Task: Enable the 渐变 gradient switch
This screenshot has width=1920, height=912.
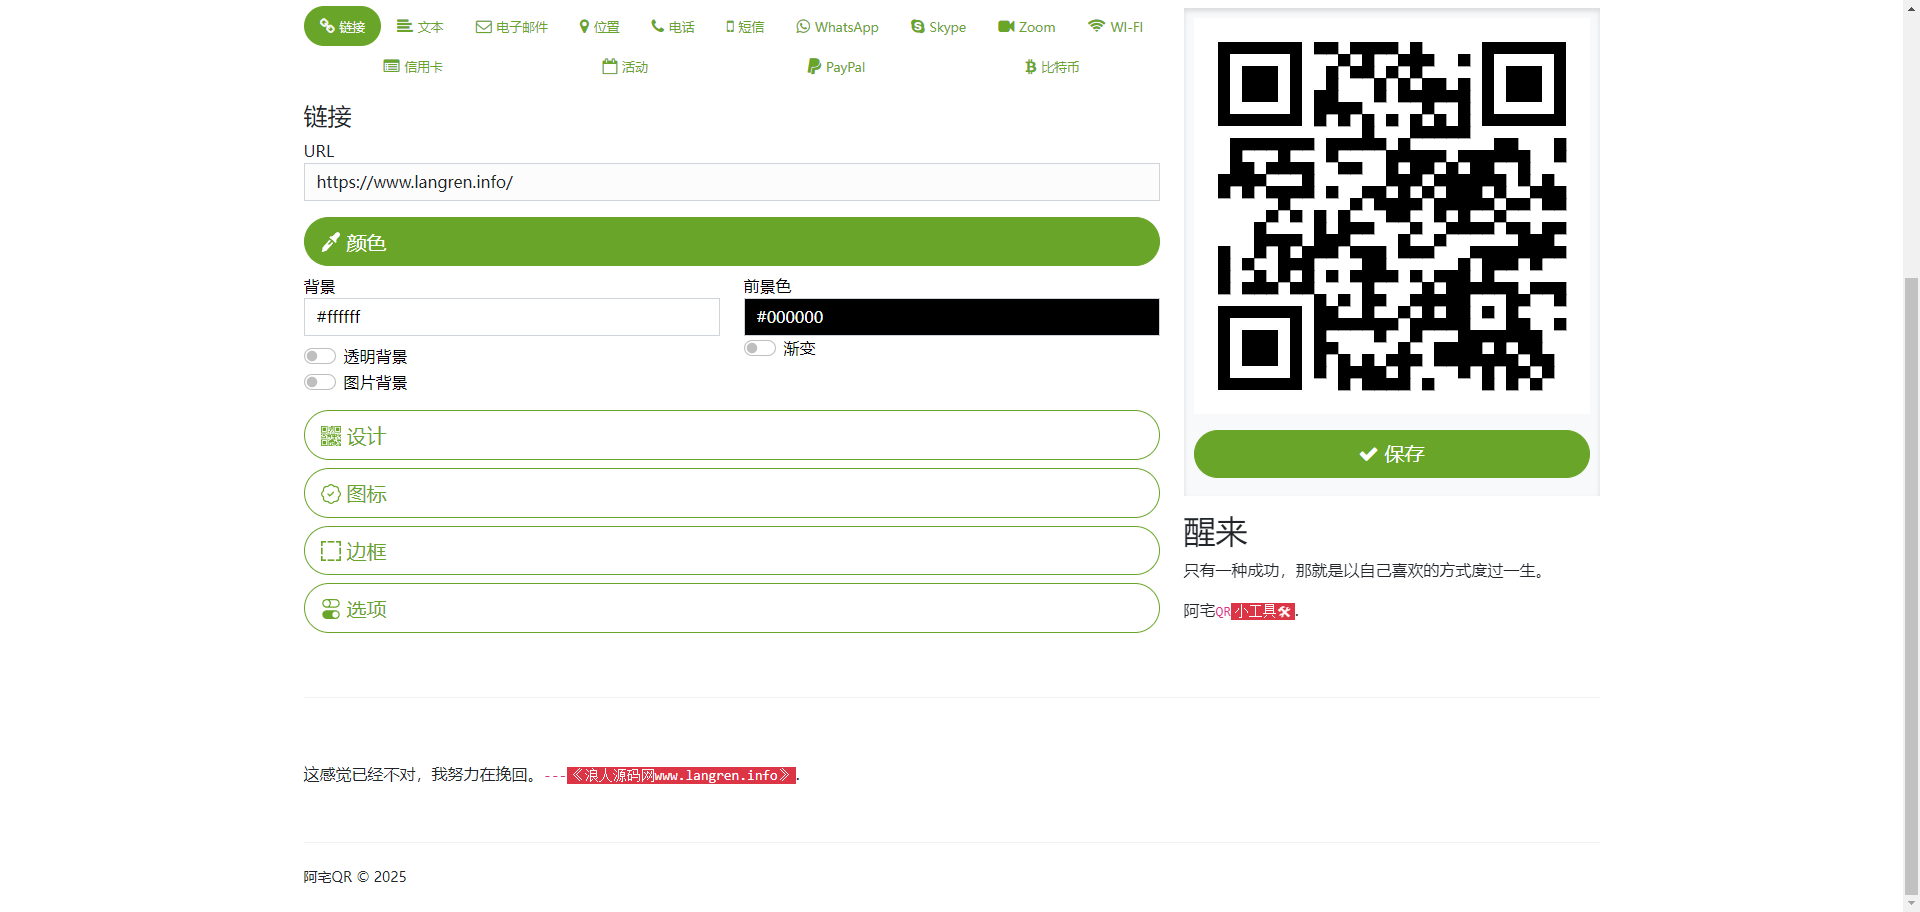Action: [760, 348]
